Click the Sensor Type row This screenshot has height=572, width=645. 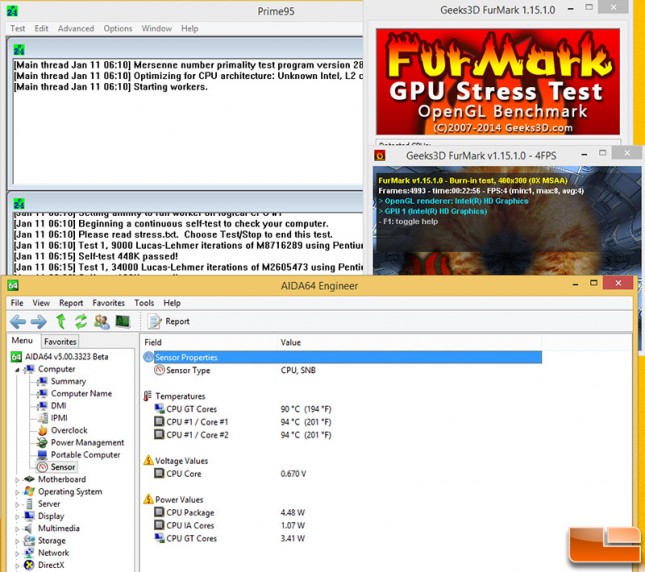click(x=342, y=370)
